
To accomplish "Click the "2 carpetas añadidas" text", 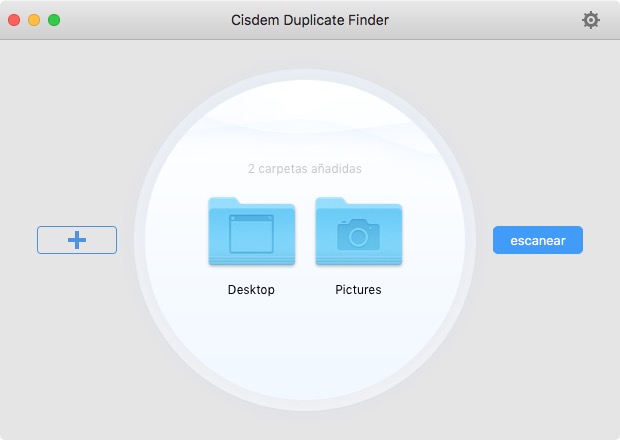I will 305,169.
